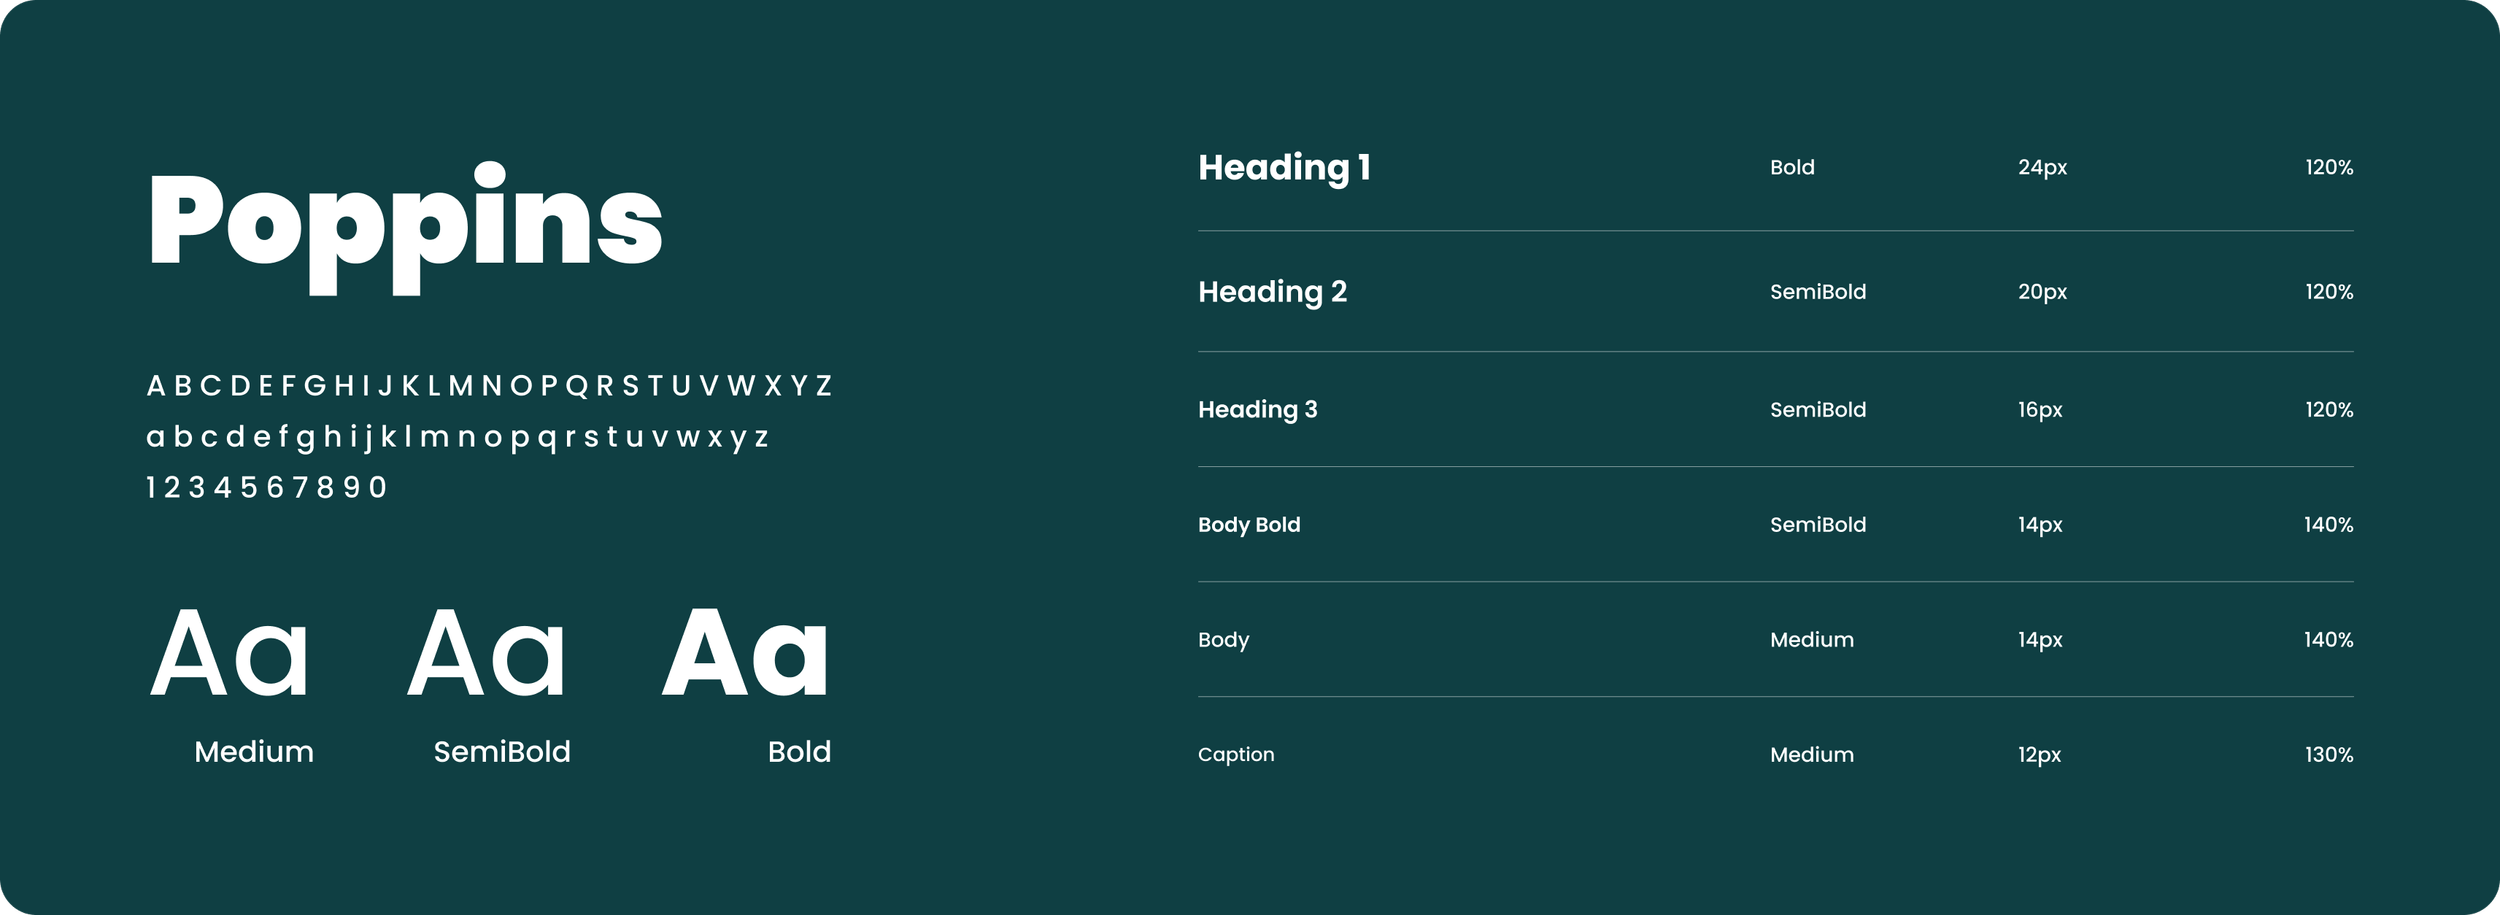Click the 140% line height in Body row
2500x915 pixels.
point(2328,640)
